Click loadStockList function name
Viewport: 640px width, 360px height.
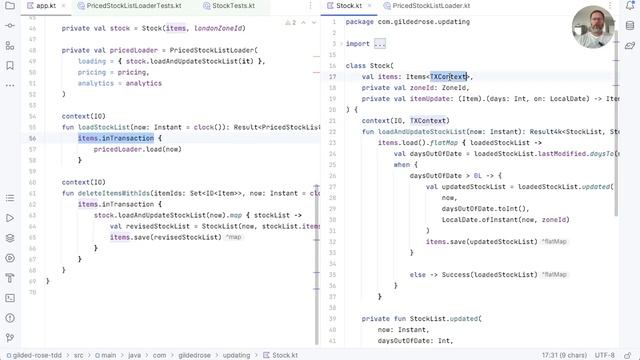(104, 127)
